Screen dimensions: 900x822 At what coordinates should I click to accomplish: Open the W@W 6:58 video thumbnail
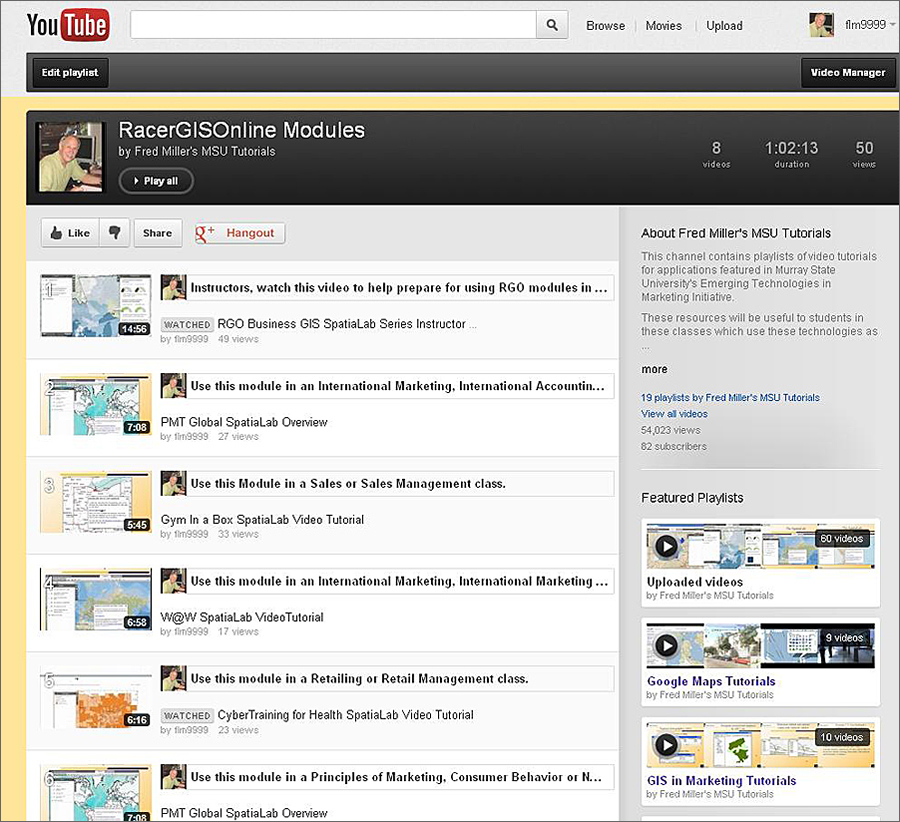(96, 599)
